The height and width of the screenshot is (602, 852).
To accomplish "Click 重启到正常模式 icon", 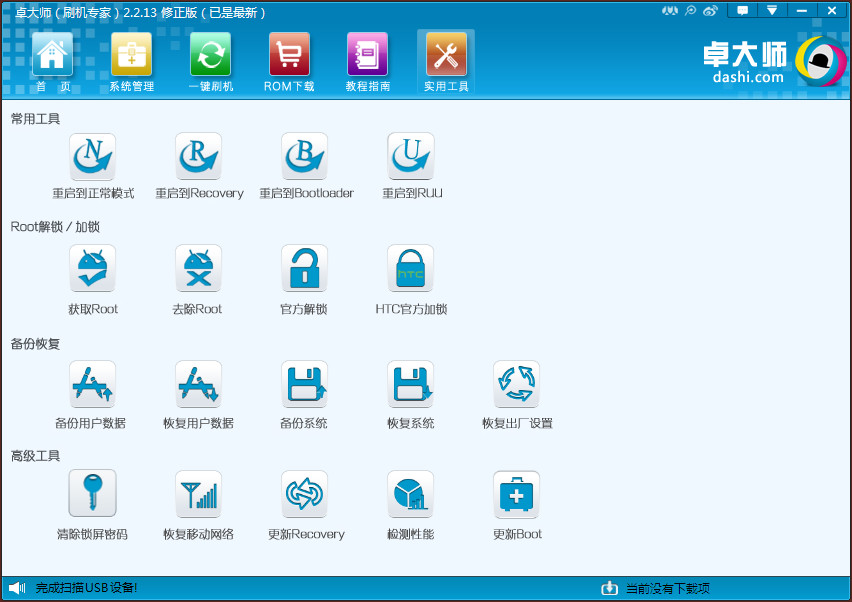I will tap(92, 156).
